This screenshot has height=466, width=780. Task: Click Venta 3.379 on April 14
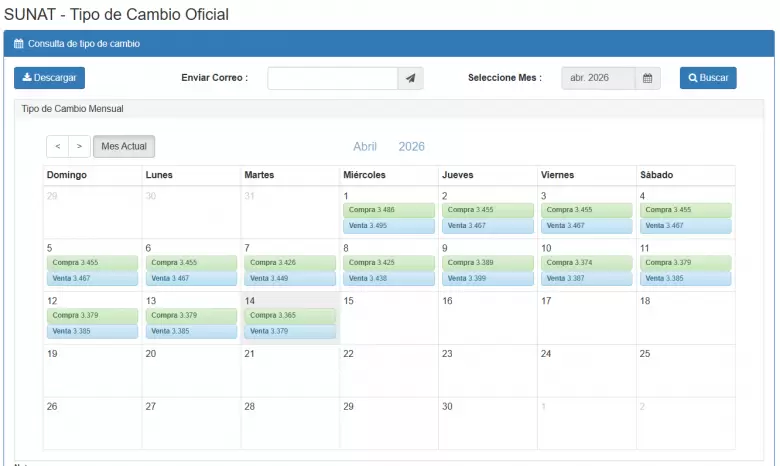click(290, 331)
